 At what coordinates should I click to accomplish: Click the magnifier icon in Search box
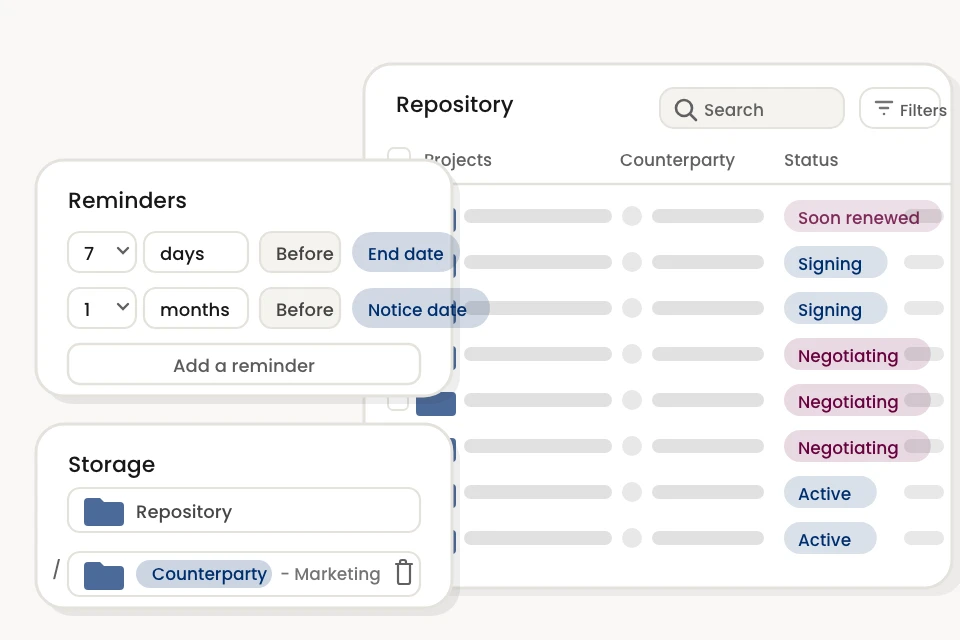tap(685, 110)
